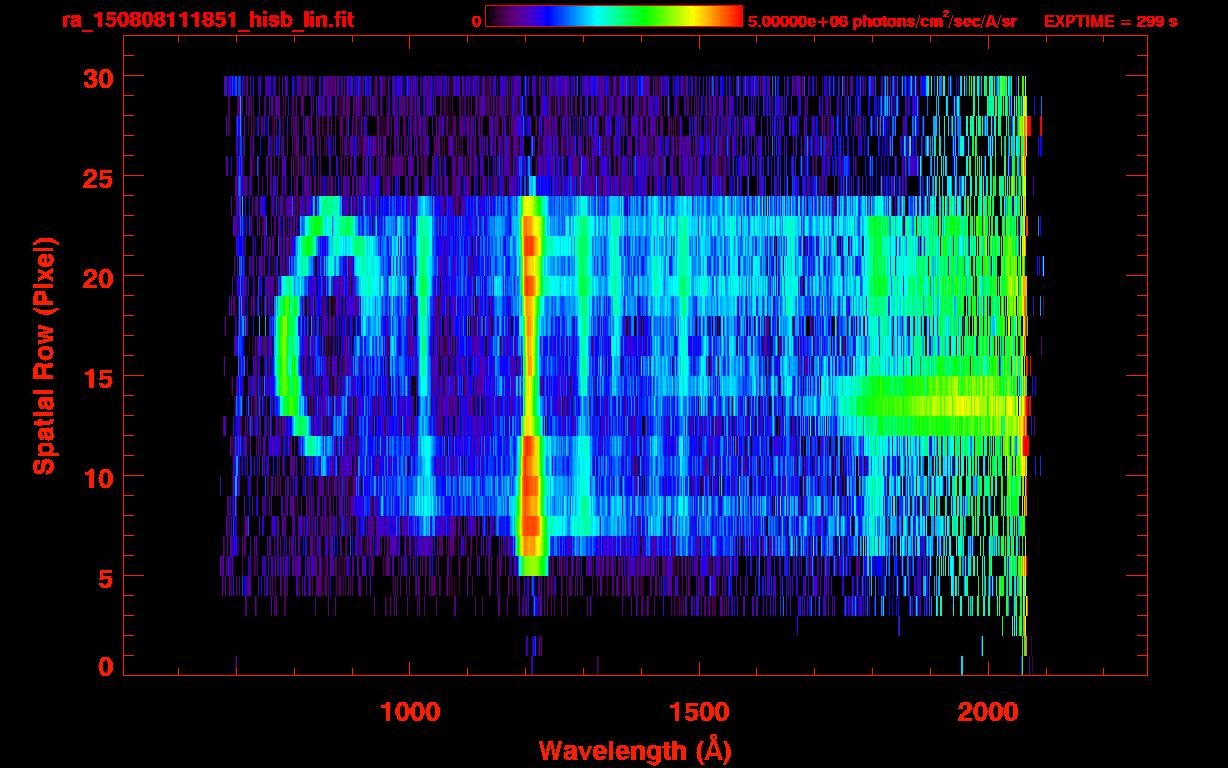Click the rainbow color scale bar

613,16
